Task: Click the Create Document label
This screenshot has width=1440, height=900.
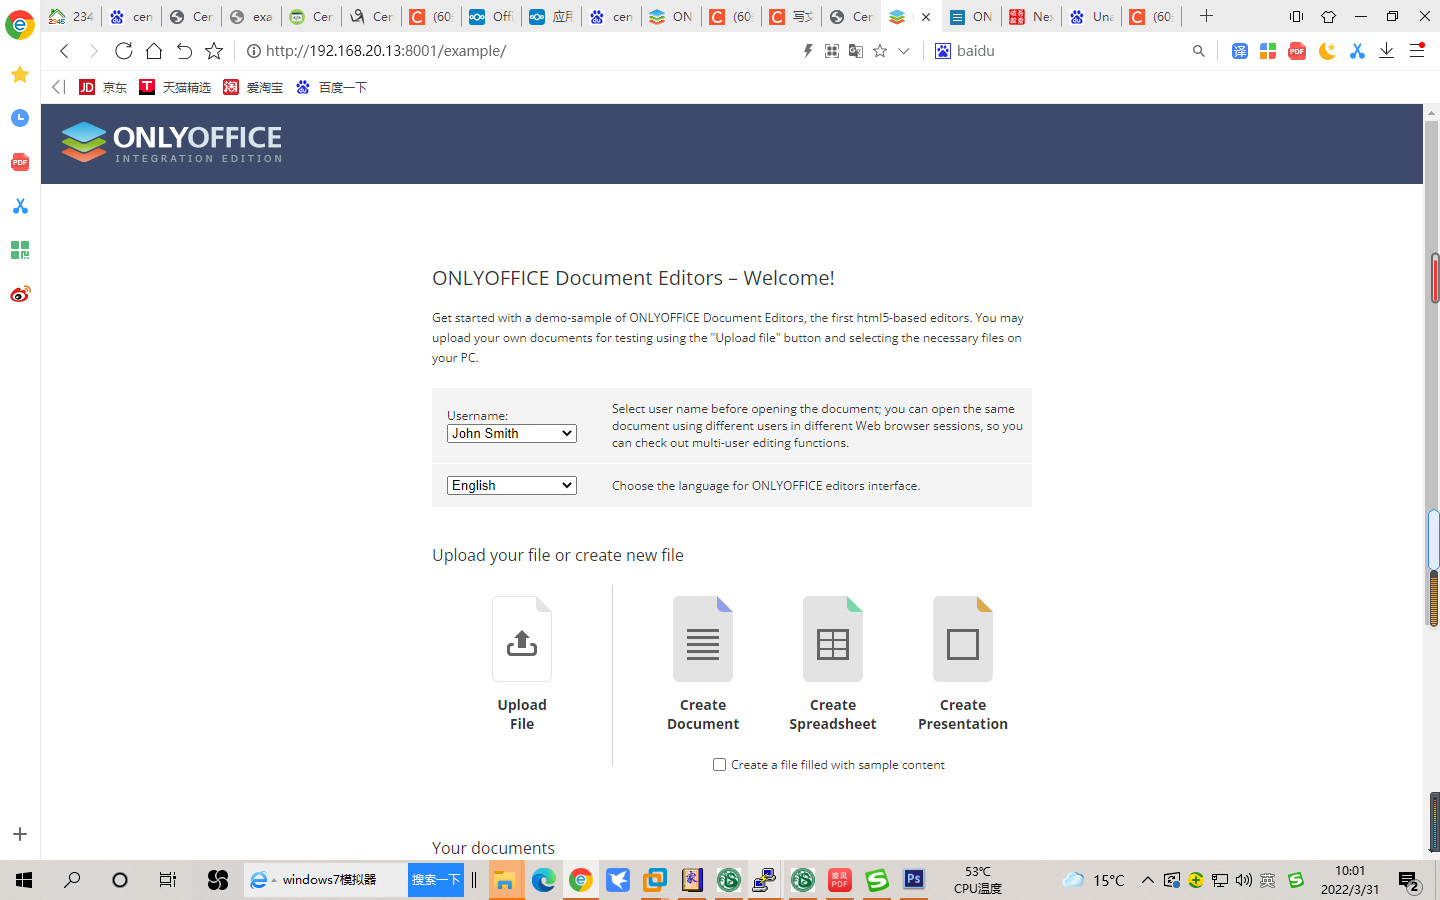Action: coord(703,714)
